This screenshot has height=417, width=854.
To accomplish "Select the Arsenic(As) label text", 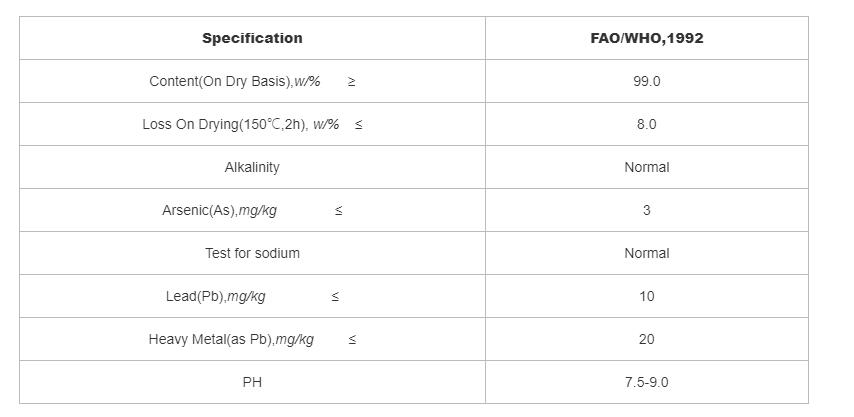I will click(220, 210).
